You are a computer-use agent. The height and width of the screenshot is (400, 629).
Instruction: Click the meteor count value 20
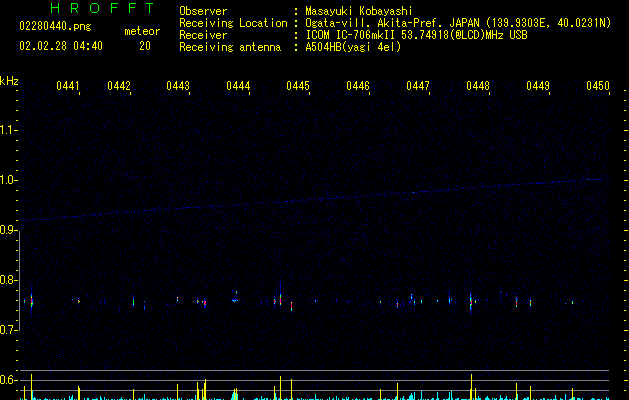pos(145,46)
